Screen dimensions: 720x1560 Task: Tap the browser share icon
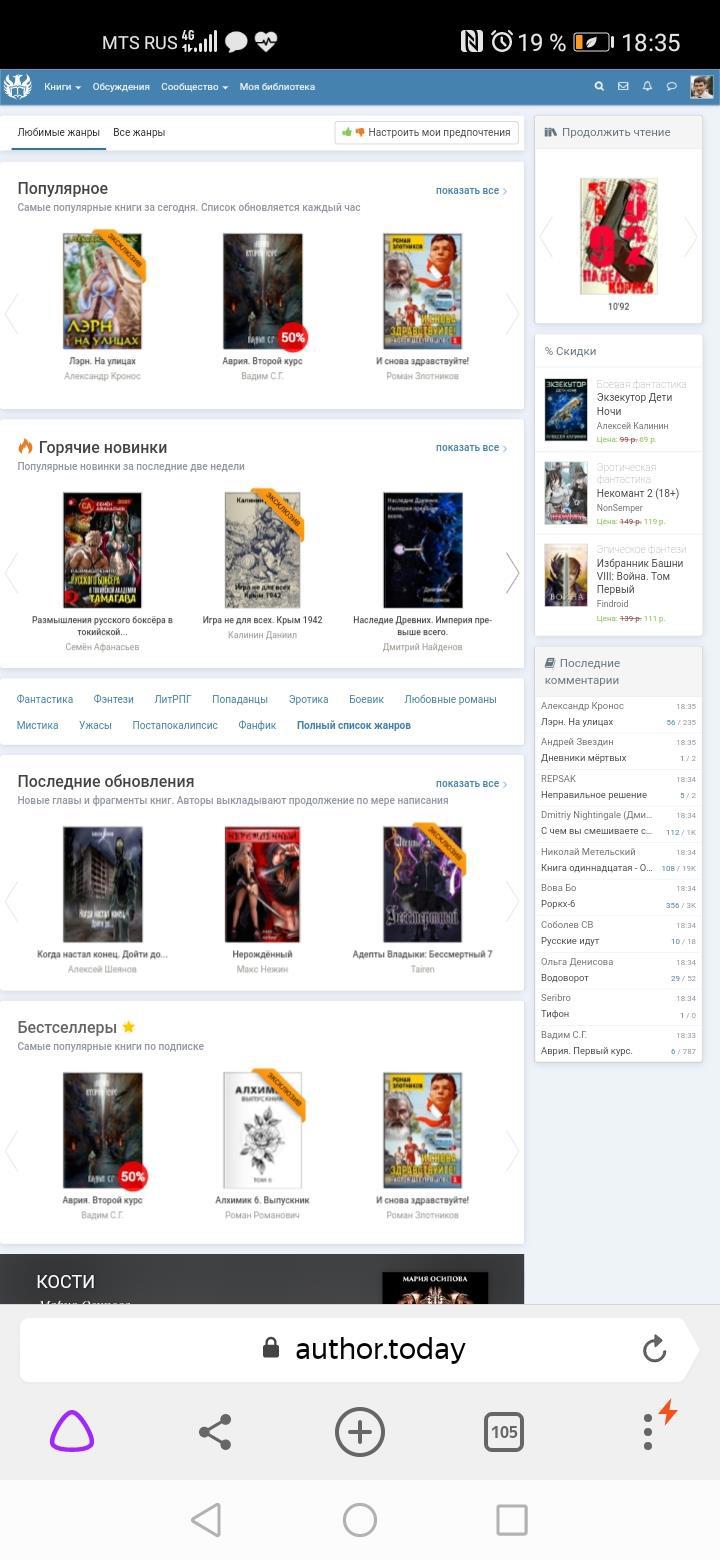pos(215,1432)
